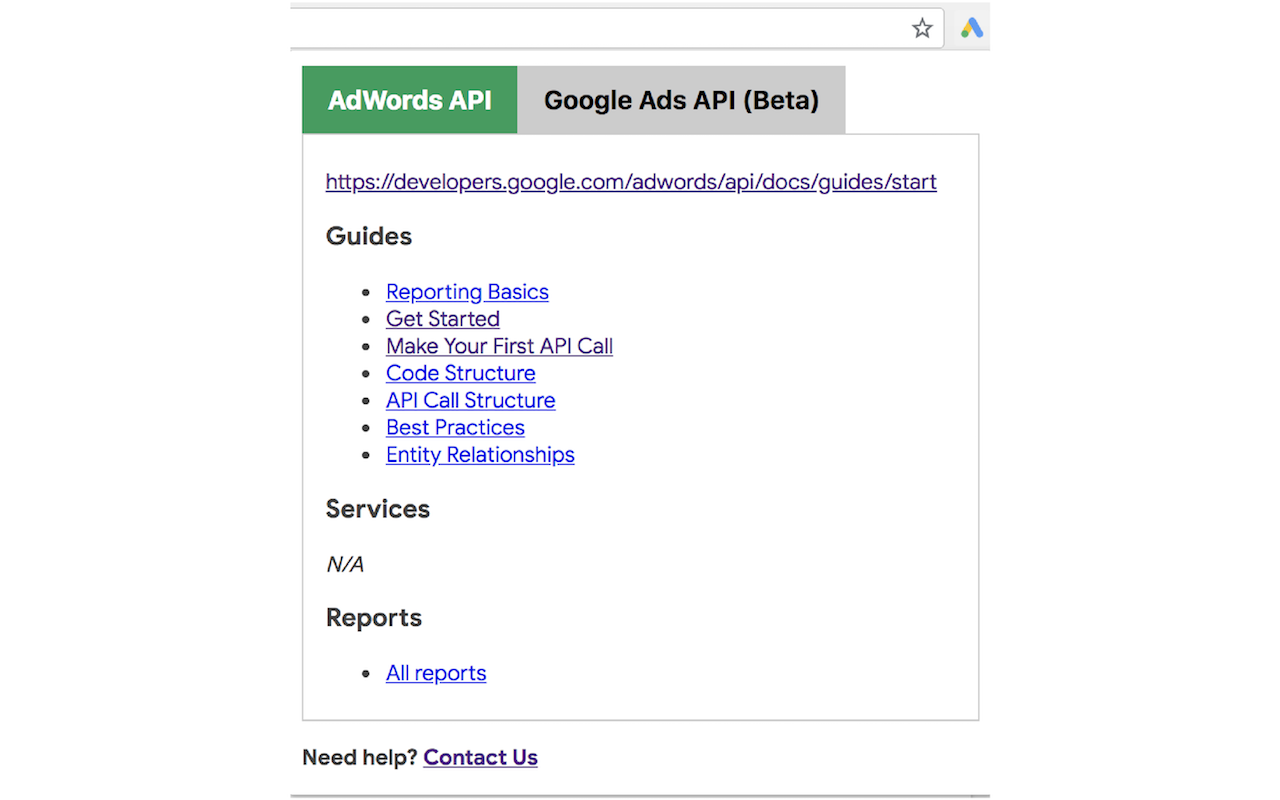Image resolution: width=1280 pixels, height=800 pixels.
Task: Open the Code Structure guide
Action: pyautogui.click(x=460, y=373)
